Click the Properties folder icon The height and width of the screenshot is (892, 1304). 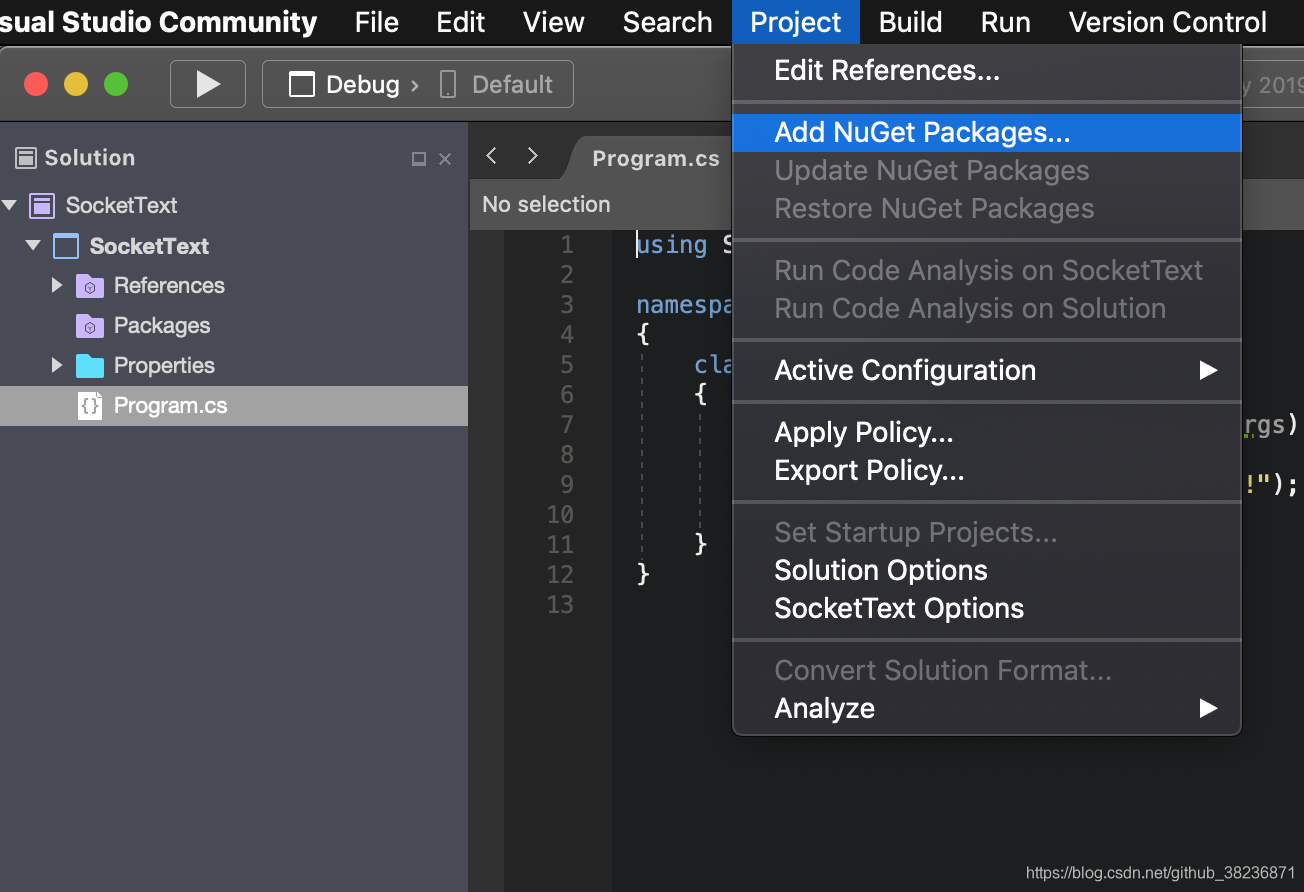pyautogui.click(x=90, y=366)
